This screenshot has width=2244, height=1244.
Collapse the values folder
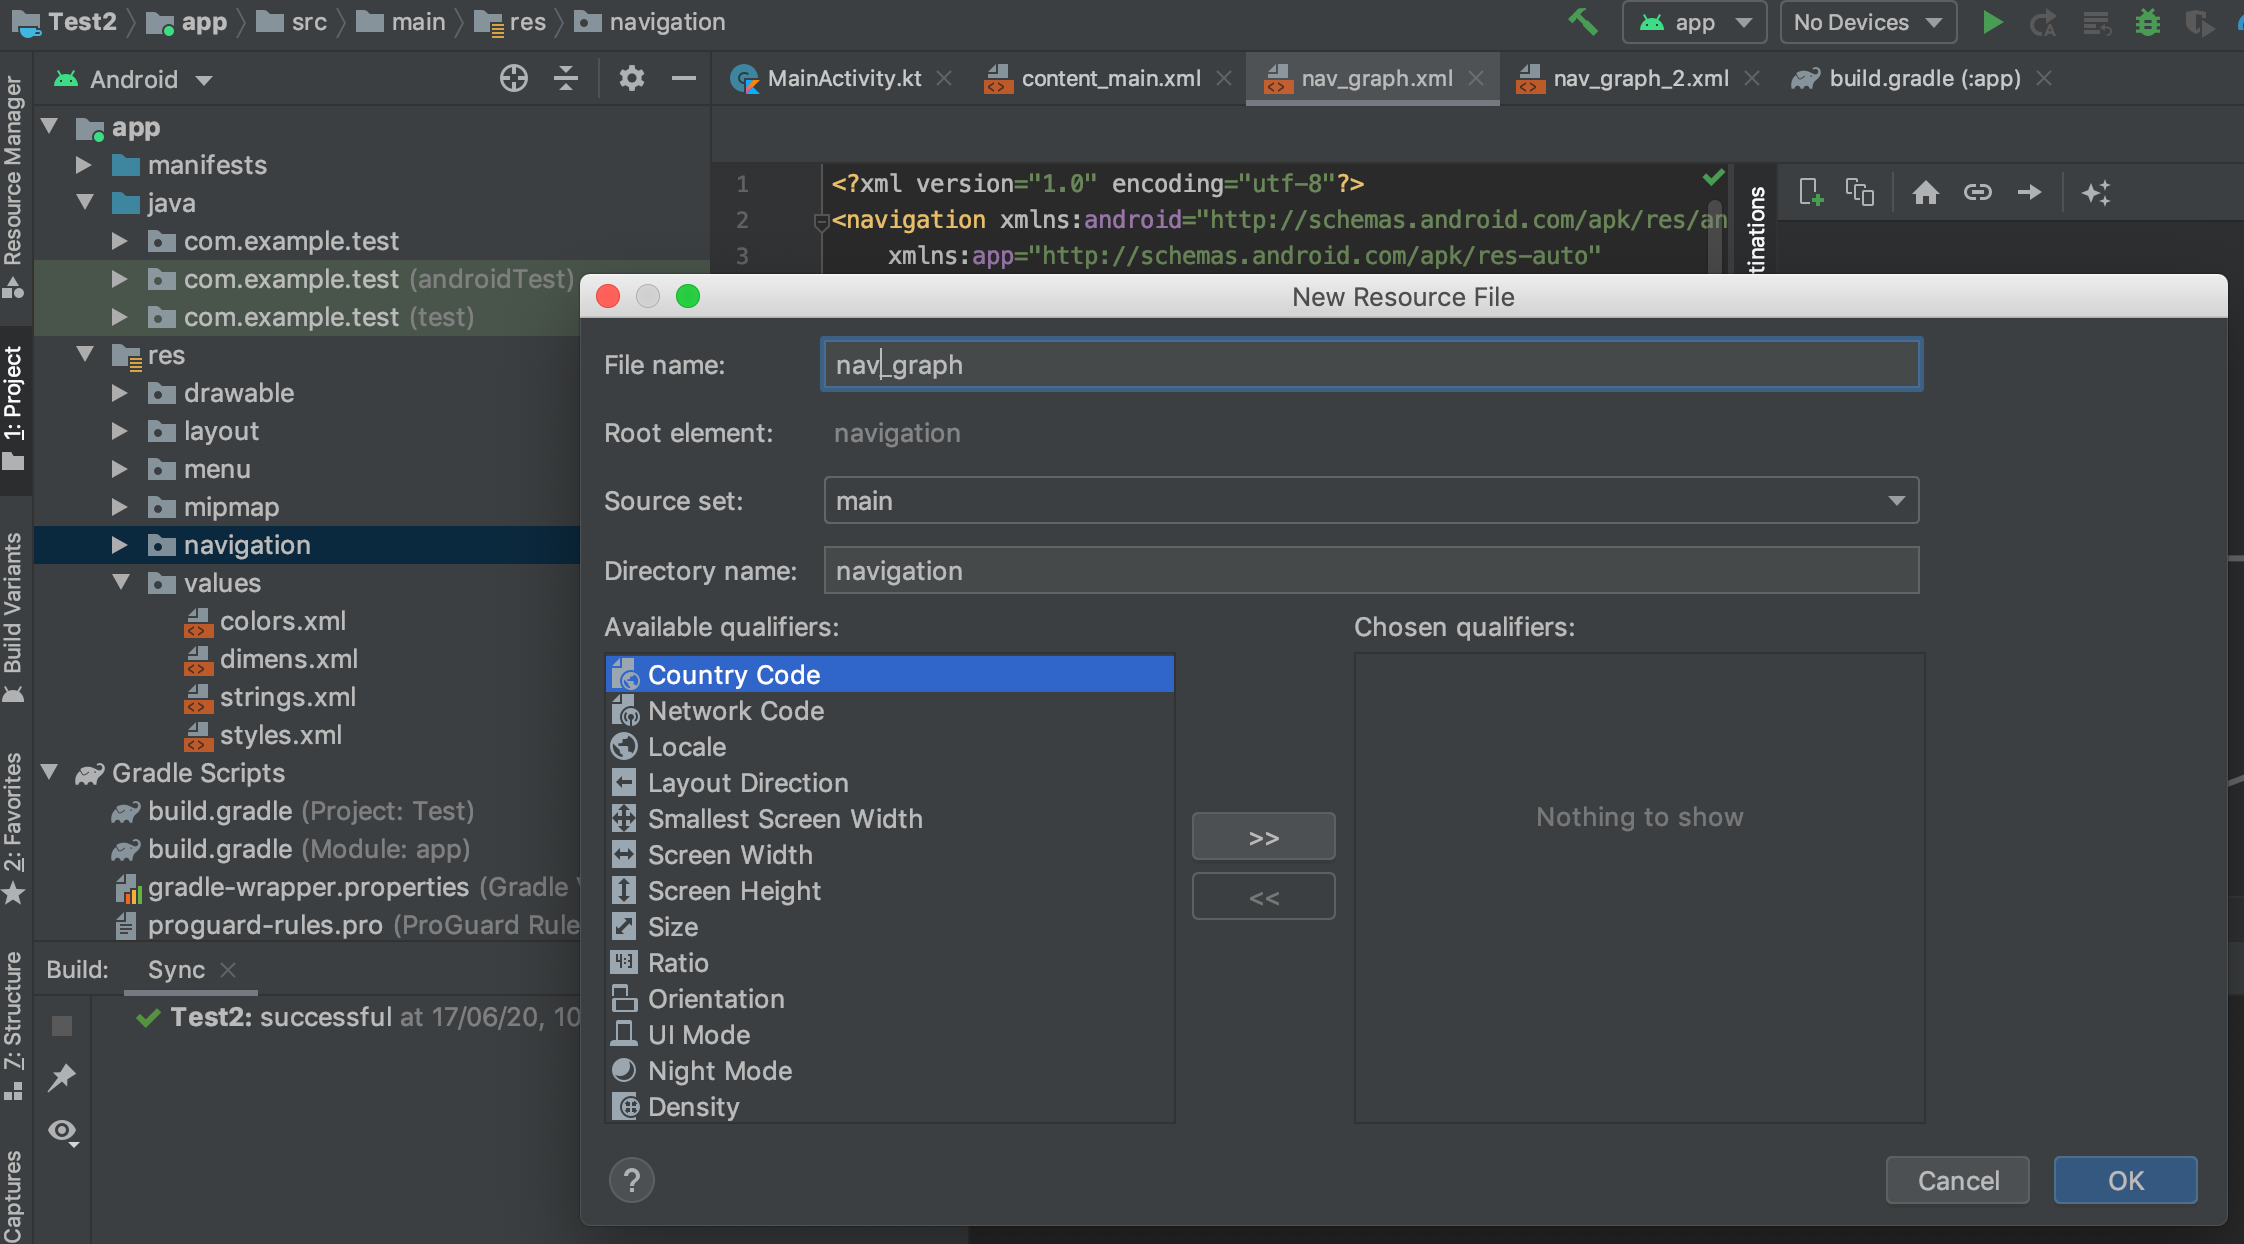click(x=120, y=583)
